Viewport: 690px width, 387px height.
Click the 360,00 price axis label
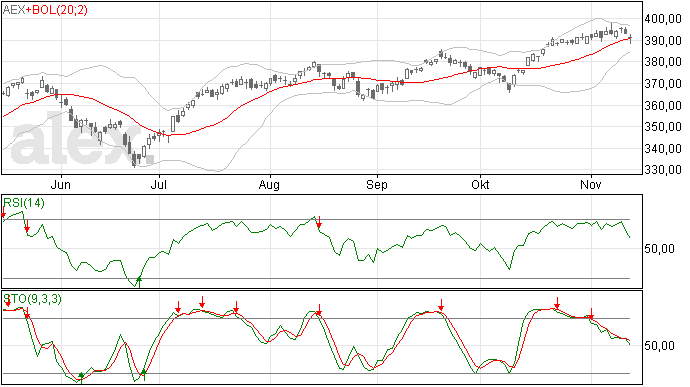point(663,106)
